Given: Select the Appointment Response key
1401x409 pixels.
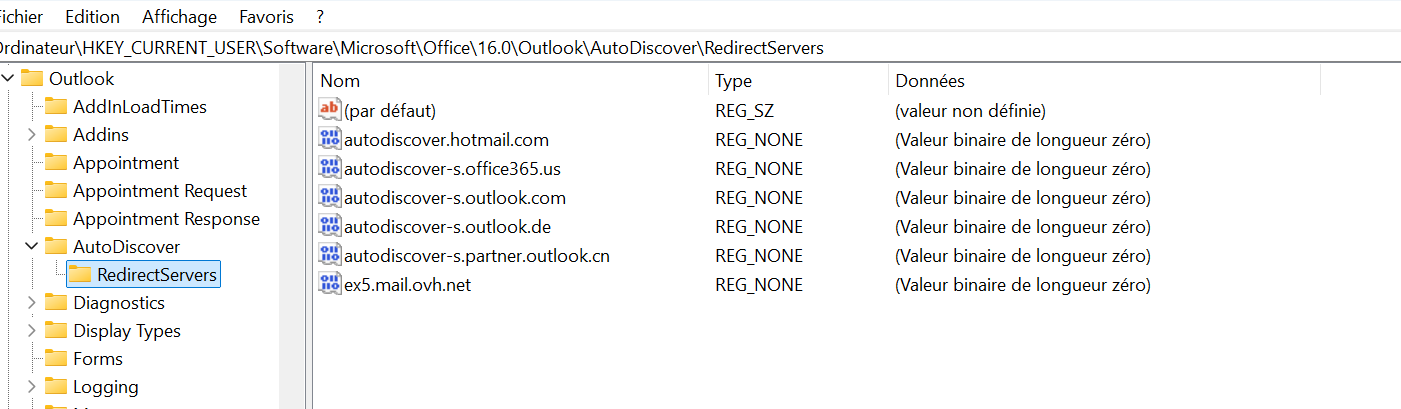Looking at the screenshot, I should (166, 218).
